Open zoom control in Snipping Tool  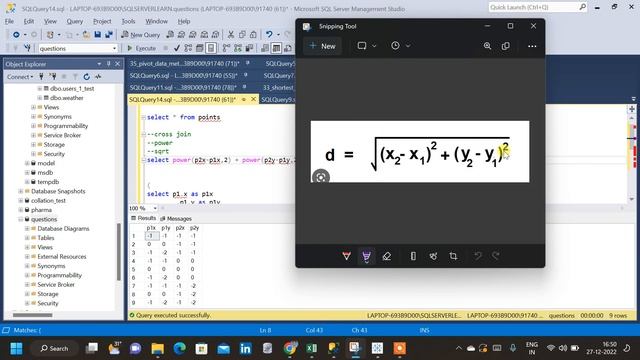coord(487,46)
